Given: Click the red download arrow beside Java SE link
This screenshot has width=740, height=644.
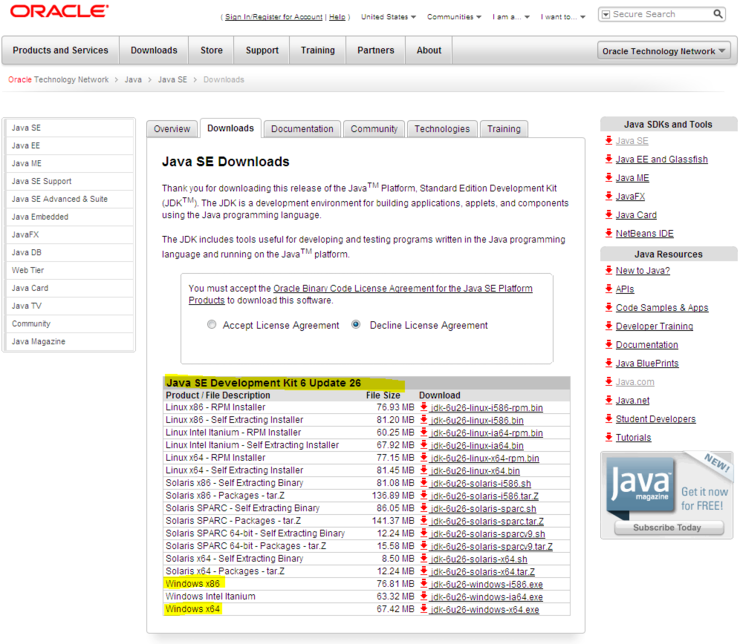Looking at the screenshot, I should 609,140.
